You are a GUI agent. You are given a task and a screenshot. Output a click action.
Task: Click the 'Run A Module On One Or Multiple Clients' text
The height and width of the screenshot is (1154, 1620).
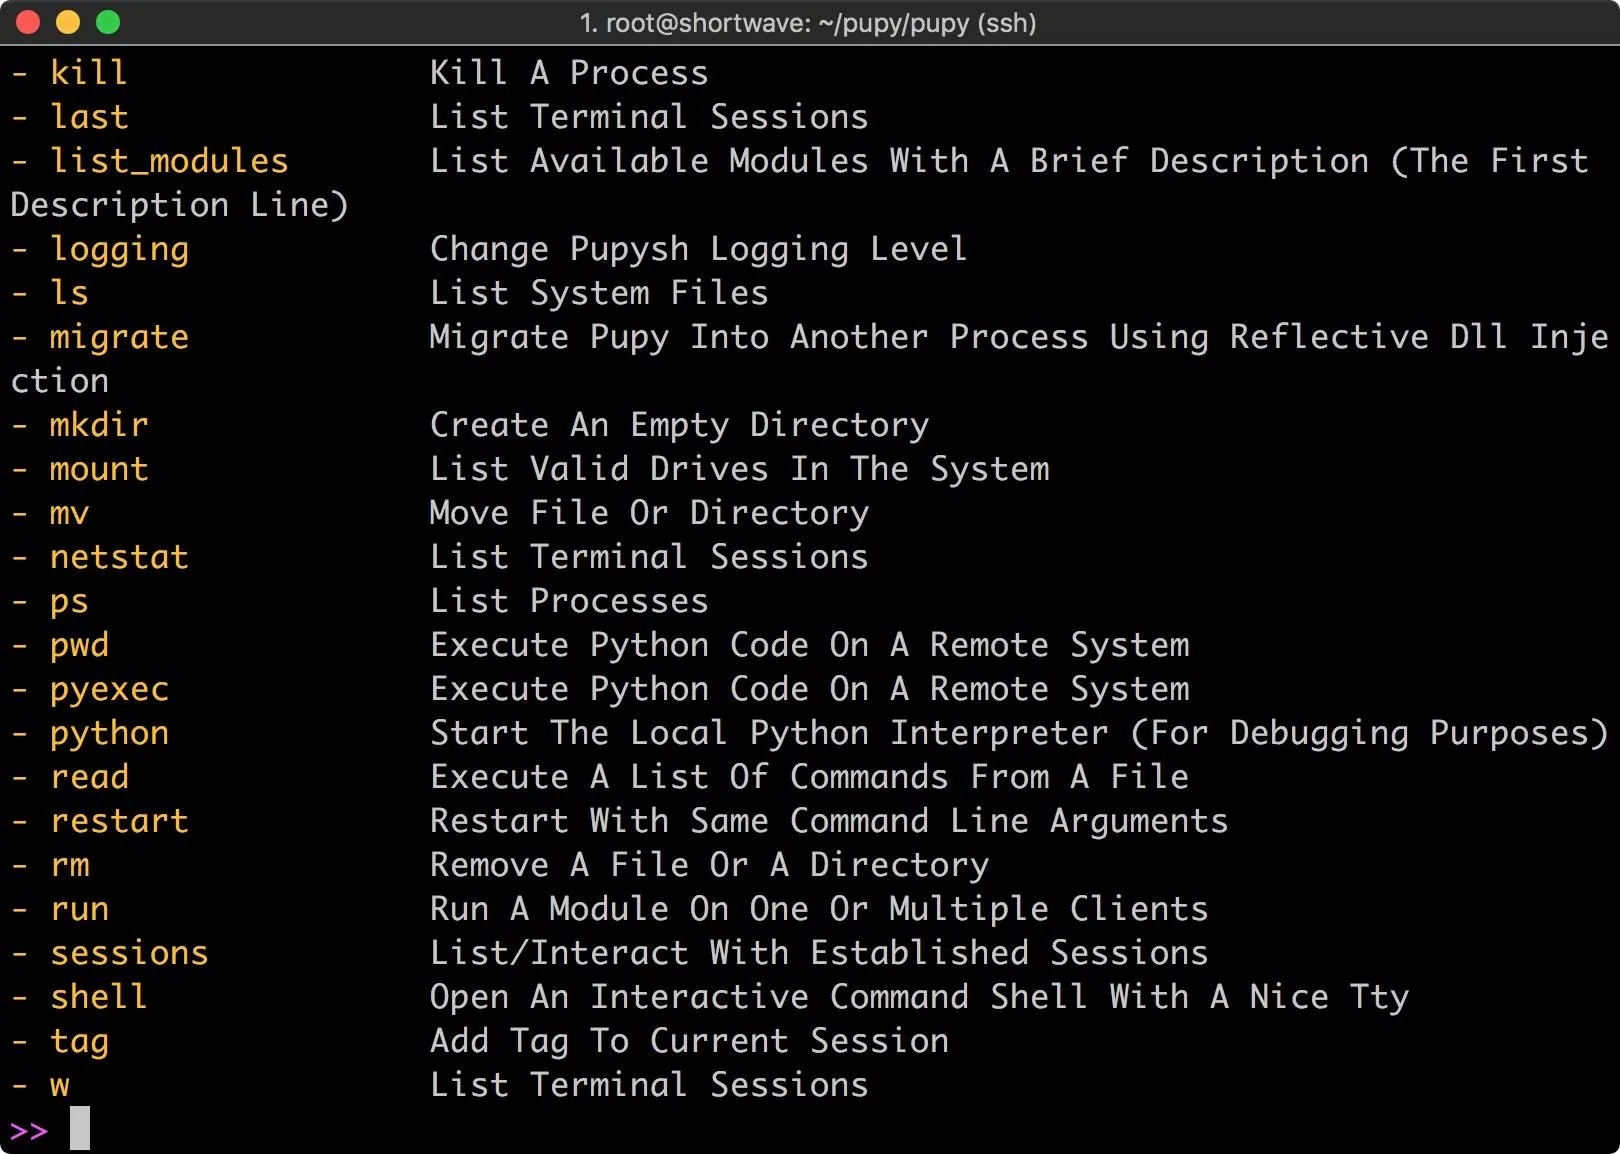click(x=819, y=909)
